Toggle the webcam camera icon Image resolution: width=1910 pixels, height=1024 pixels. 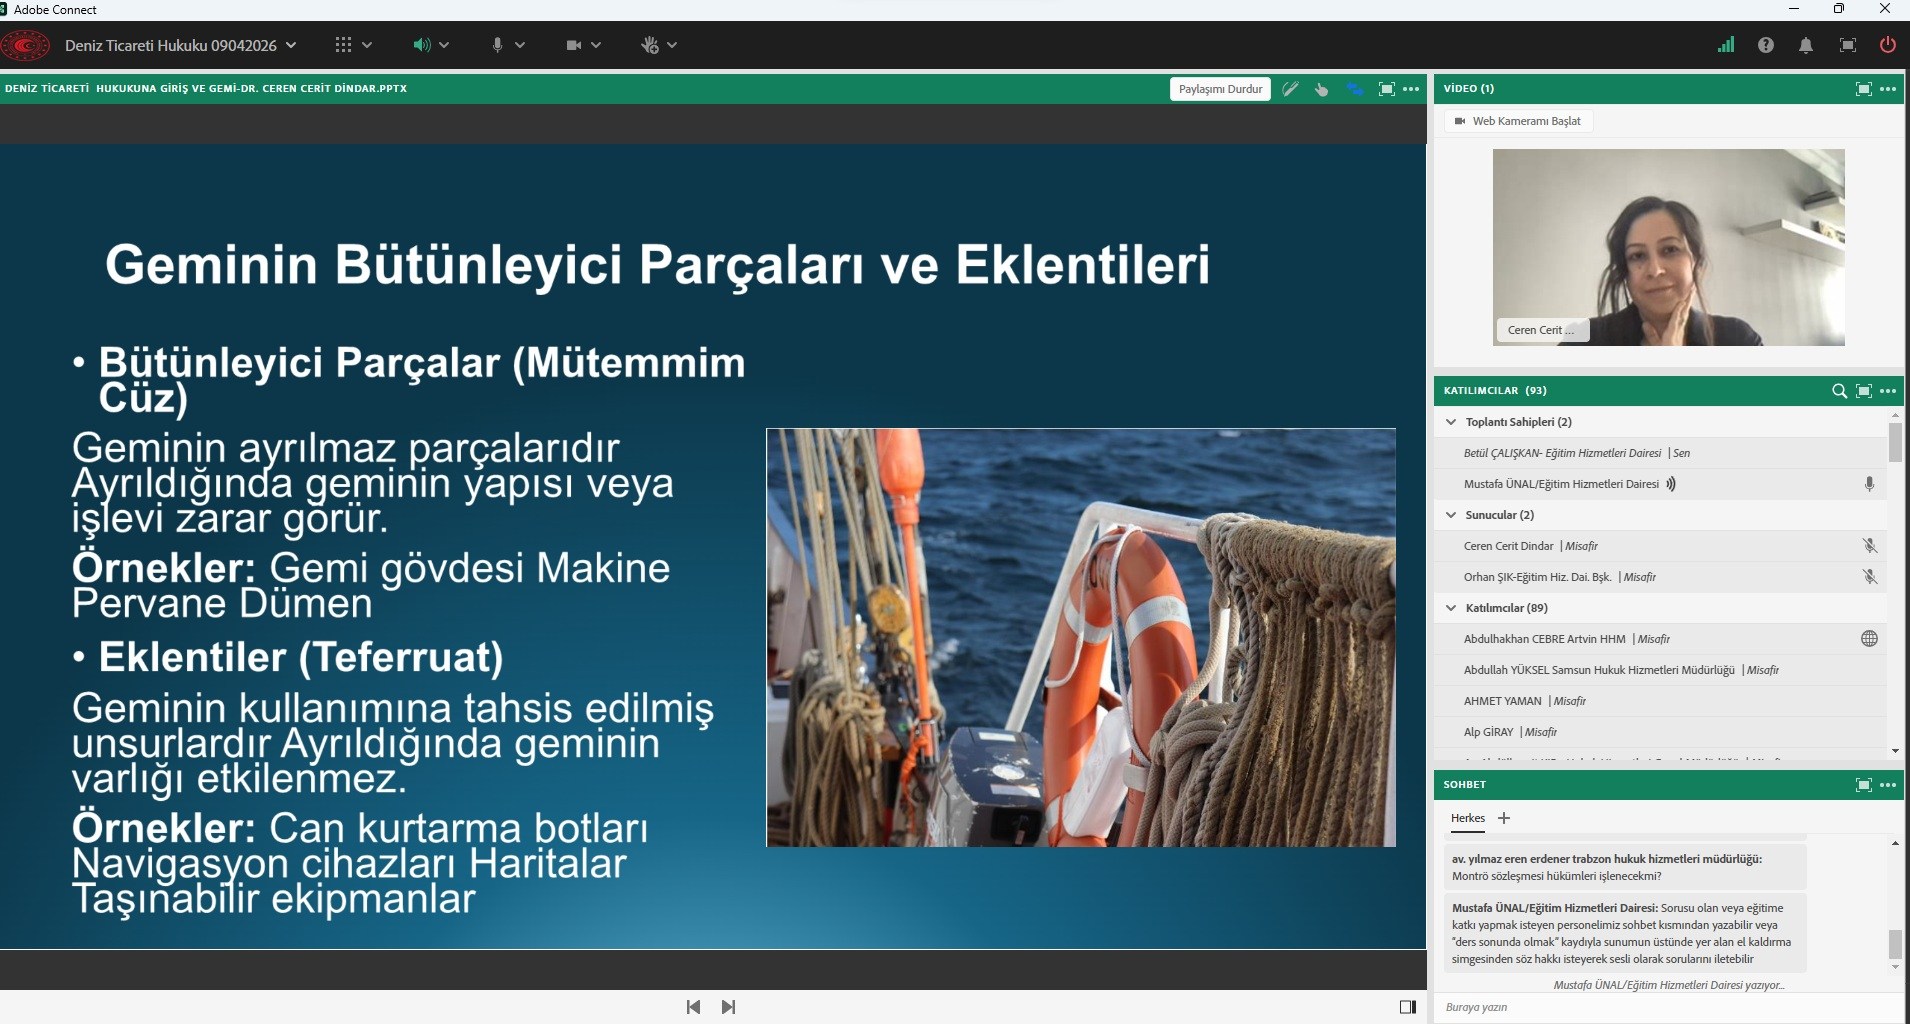(574, 45)
